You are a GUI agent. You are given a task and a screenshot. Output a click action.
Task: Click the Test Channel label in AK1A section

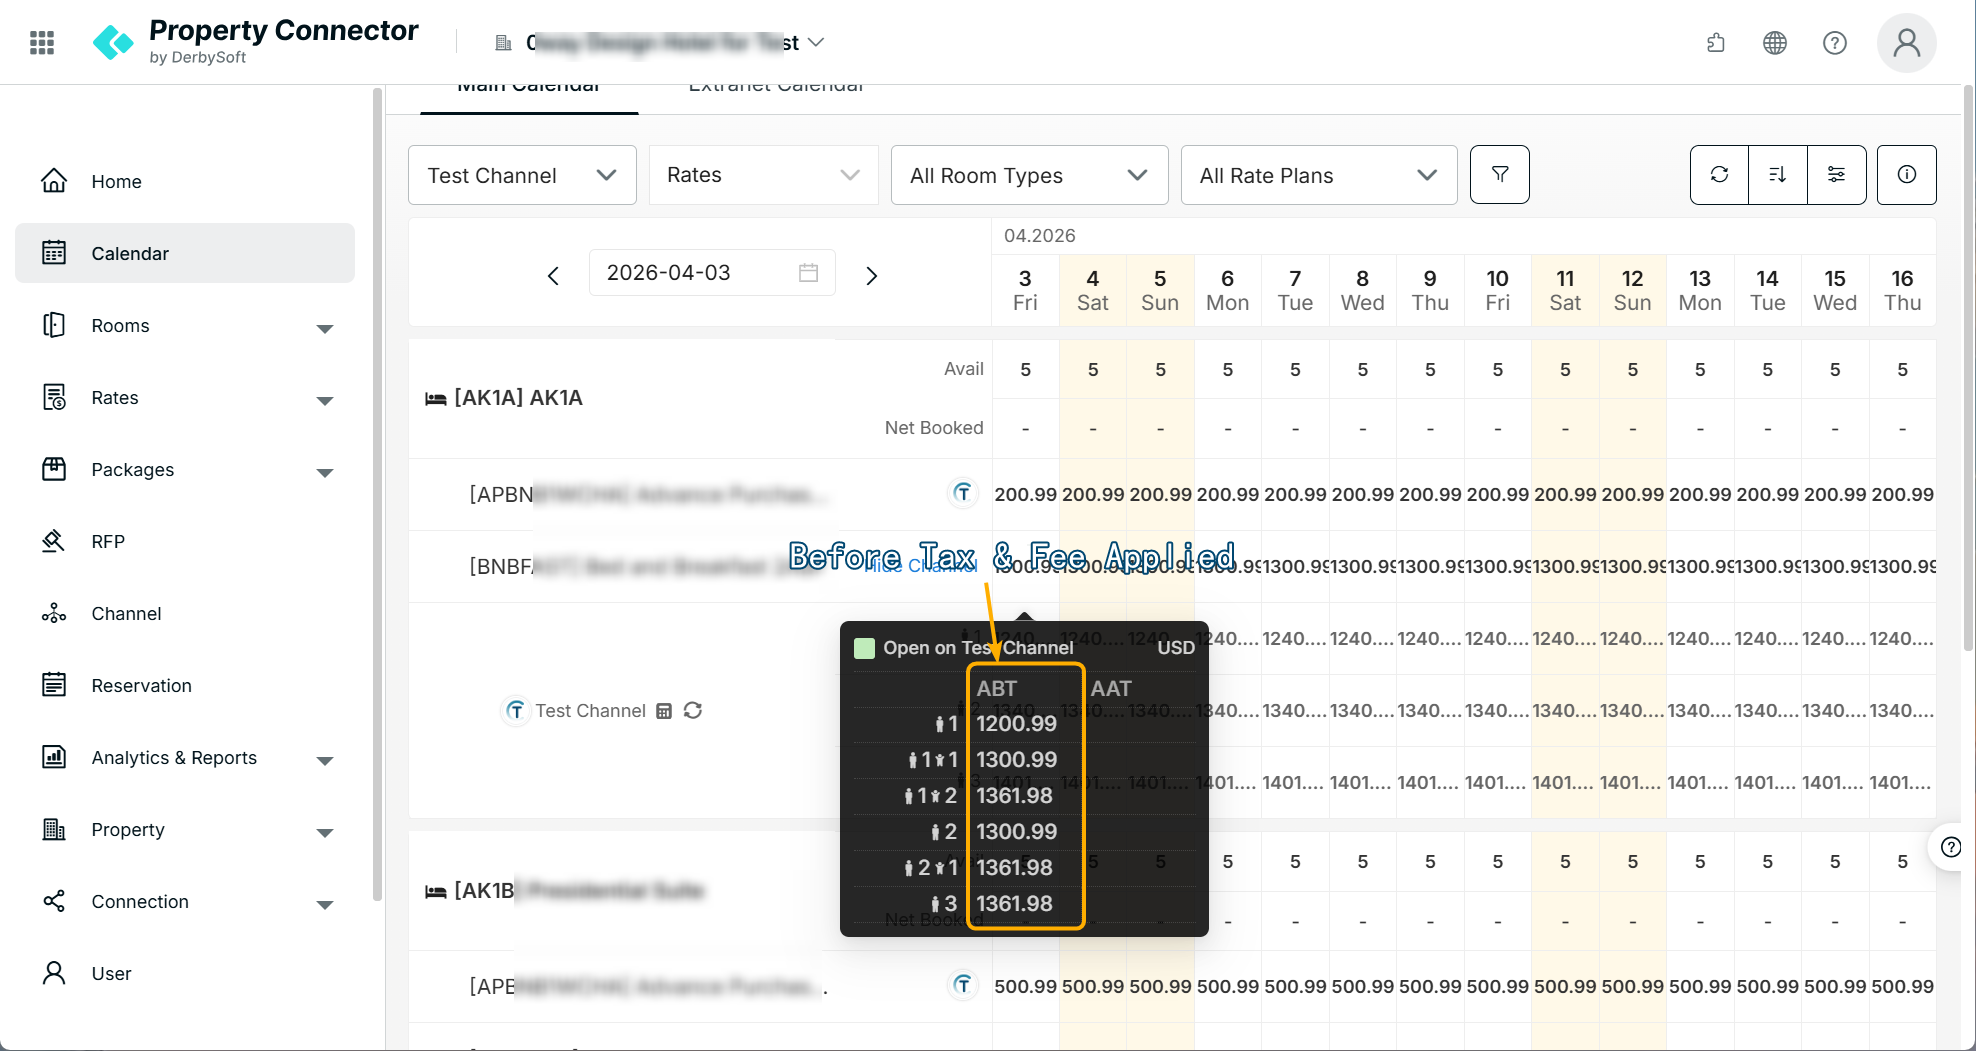[590, 711]
